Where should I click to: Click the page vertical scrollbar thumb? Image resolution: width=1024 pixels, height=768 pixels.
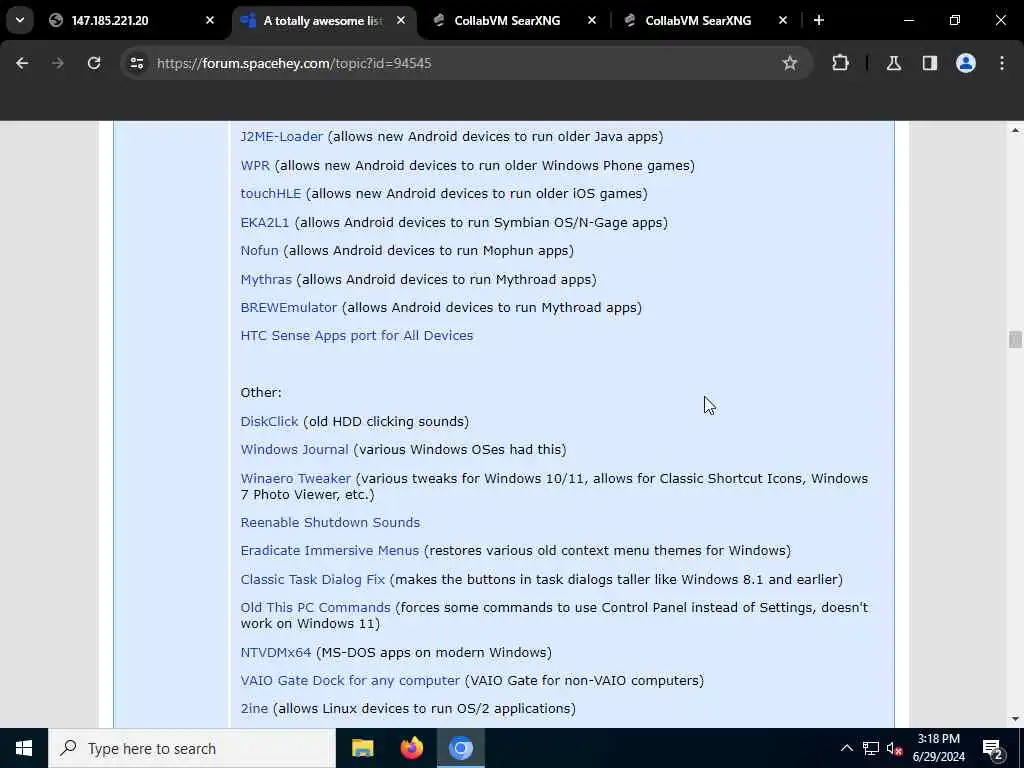pos(1015,340)
